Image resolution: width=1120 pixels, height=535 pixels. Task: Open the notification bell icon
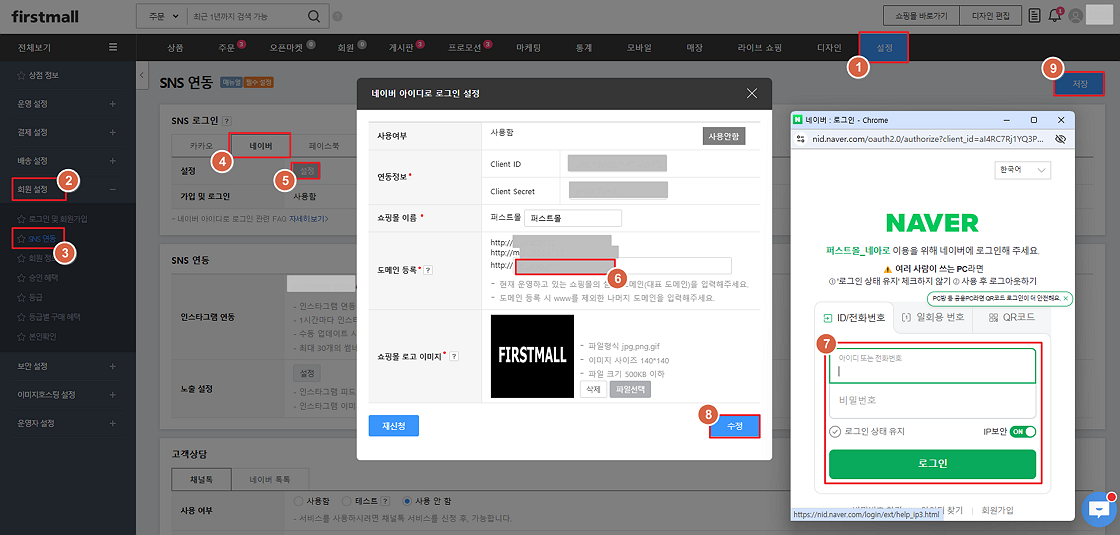point(1054,16)
